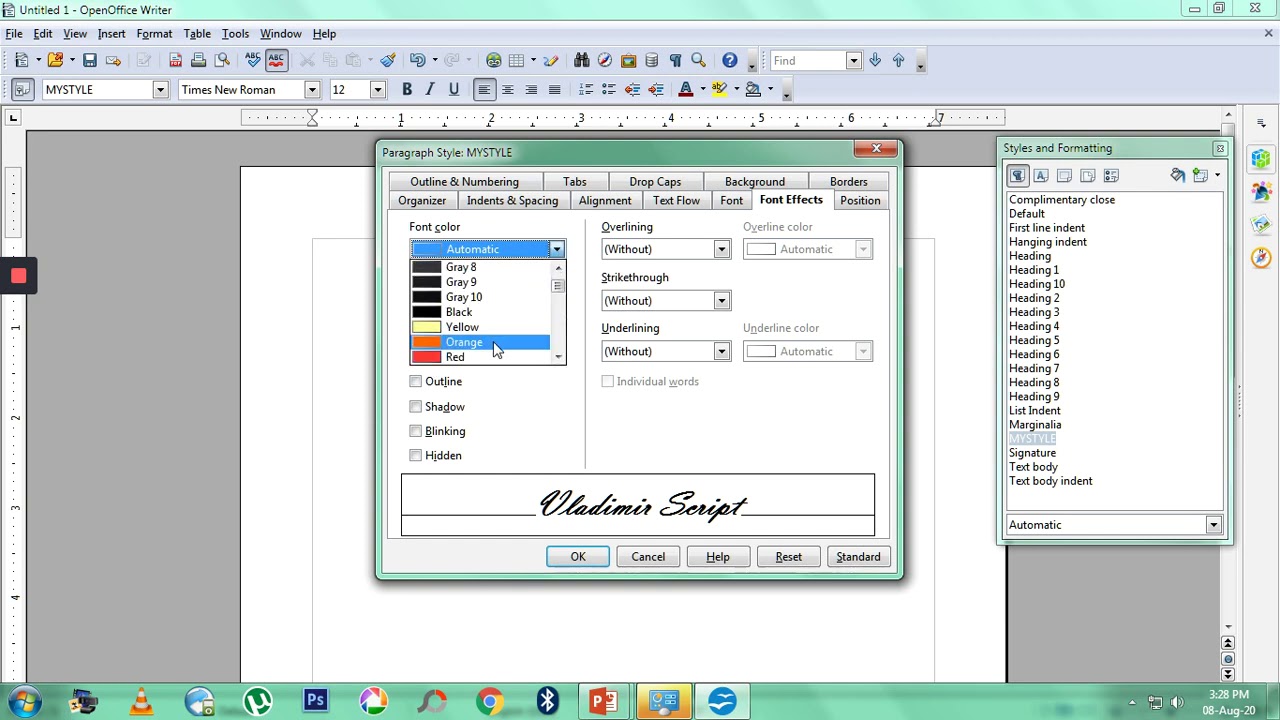Open the Insert menu
This screenshot has height=720, width=1280.
tap(111, 34)
